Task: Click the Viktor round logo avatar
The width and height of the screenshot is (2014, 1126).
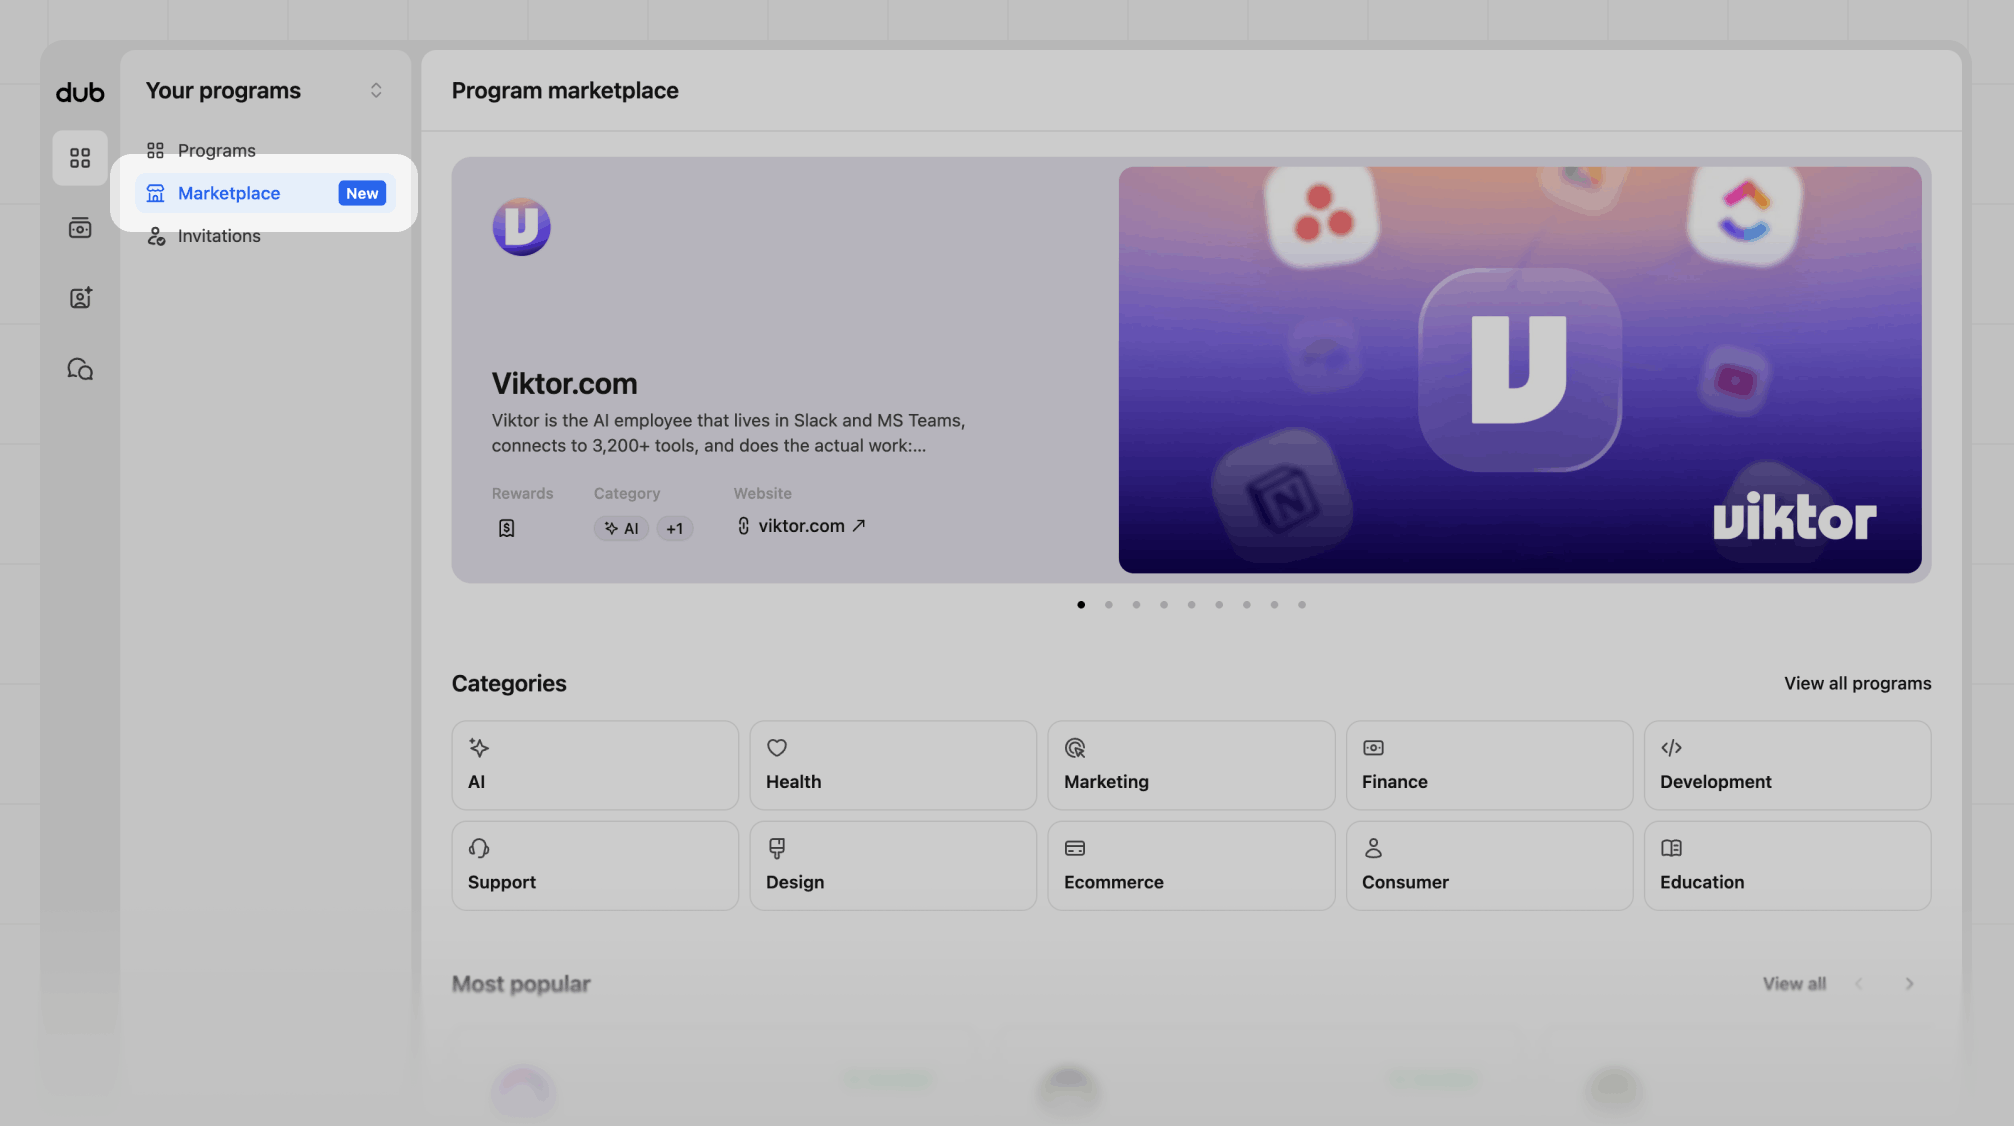Action: point(521,226)
